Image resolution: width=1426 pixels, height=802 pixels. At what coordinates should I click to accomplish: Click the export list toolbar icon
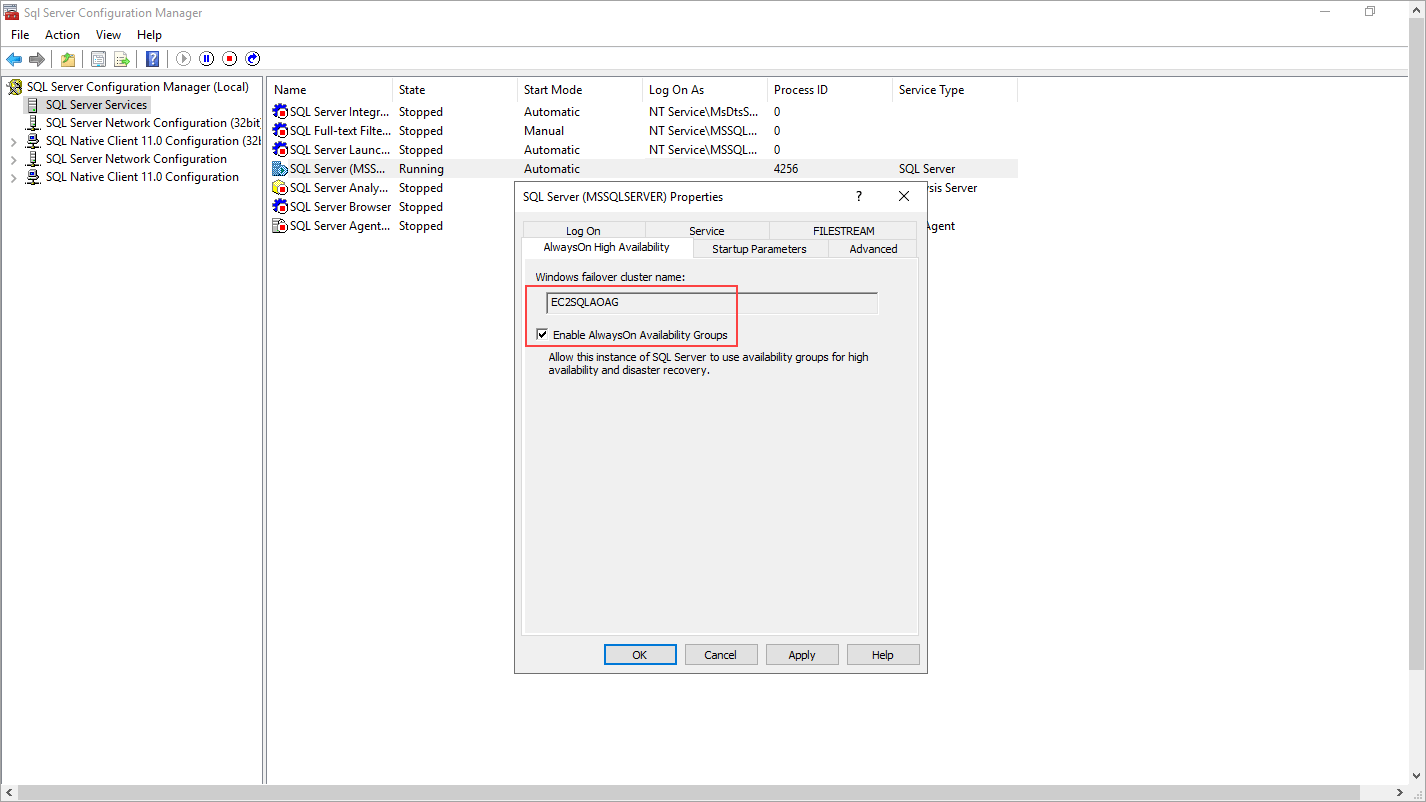coord(121,58)
